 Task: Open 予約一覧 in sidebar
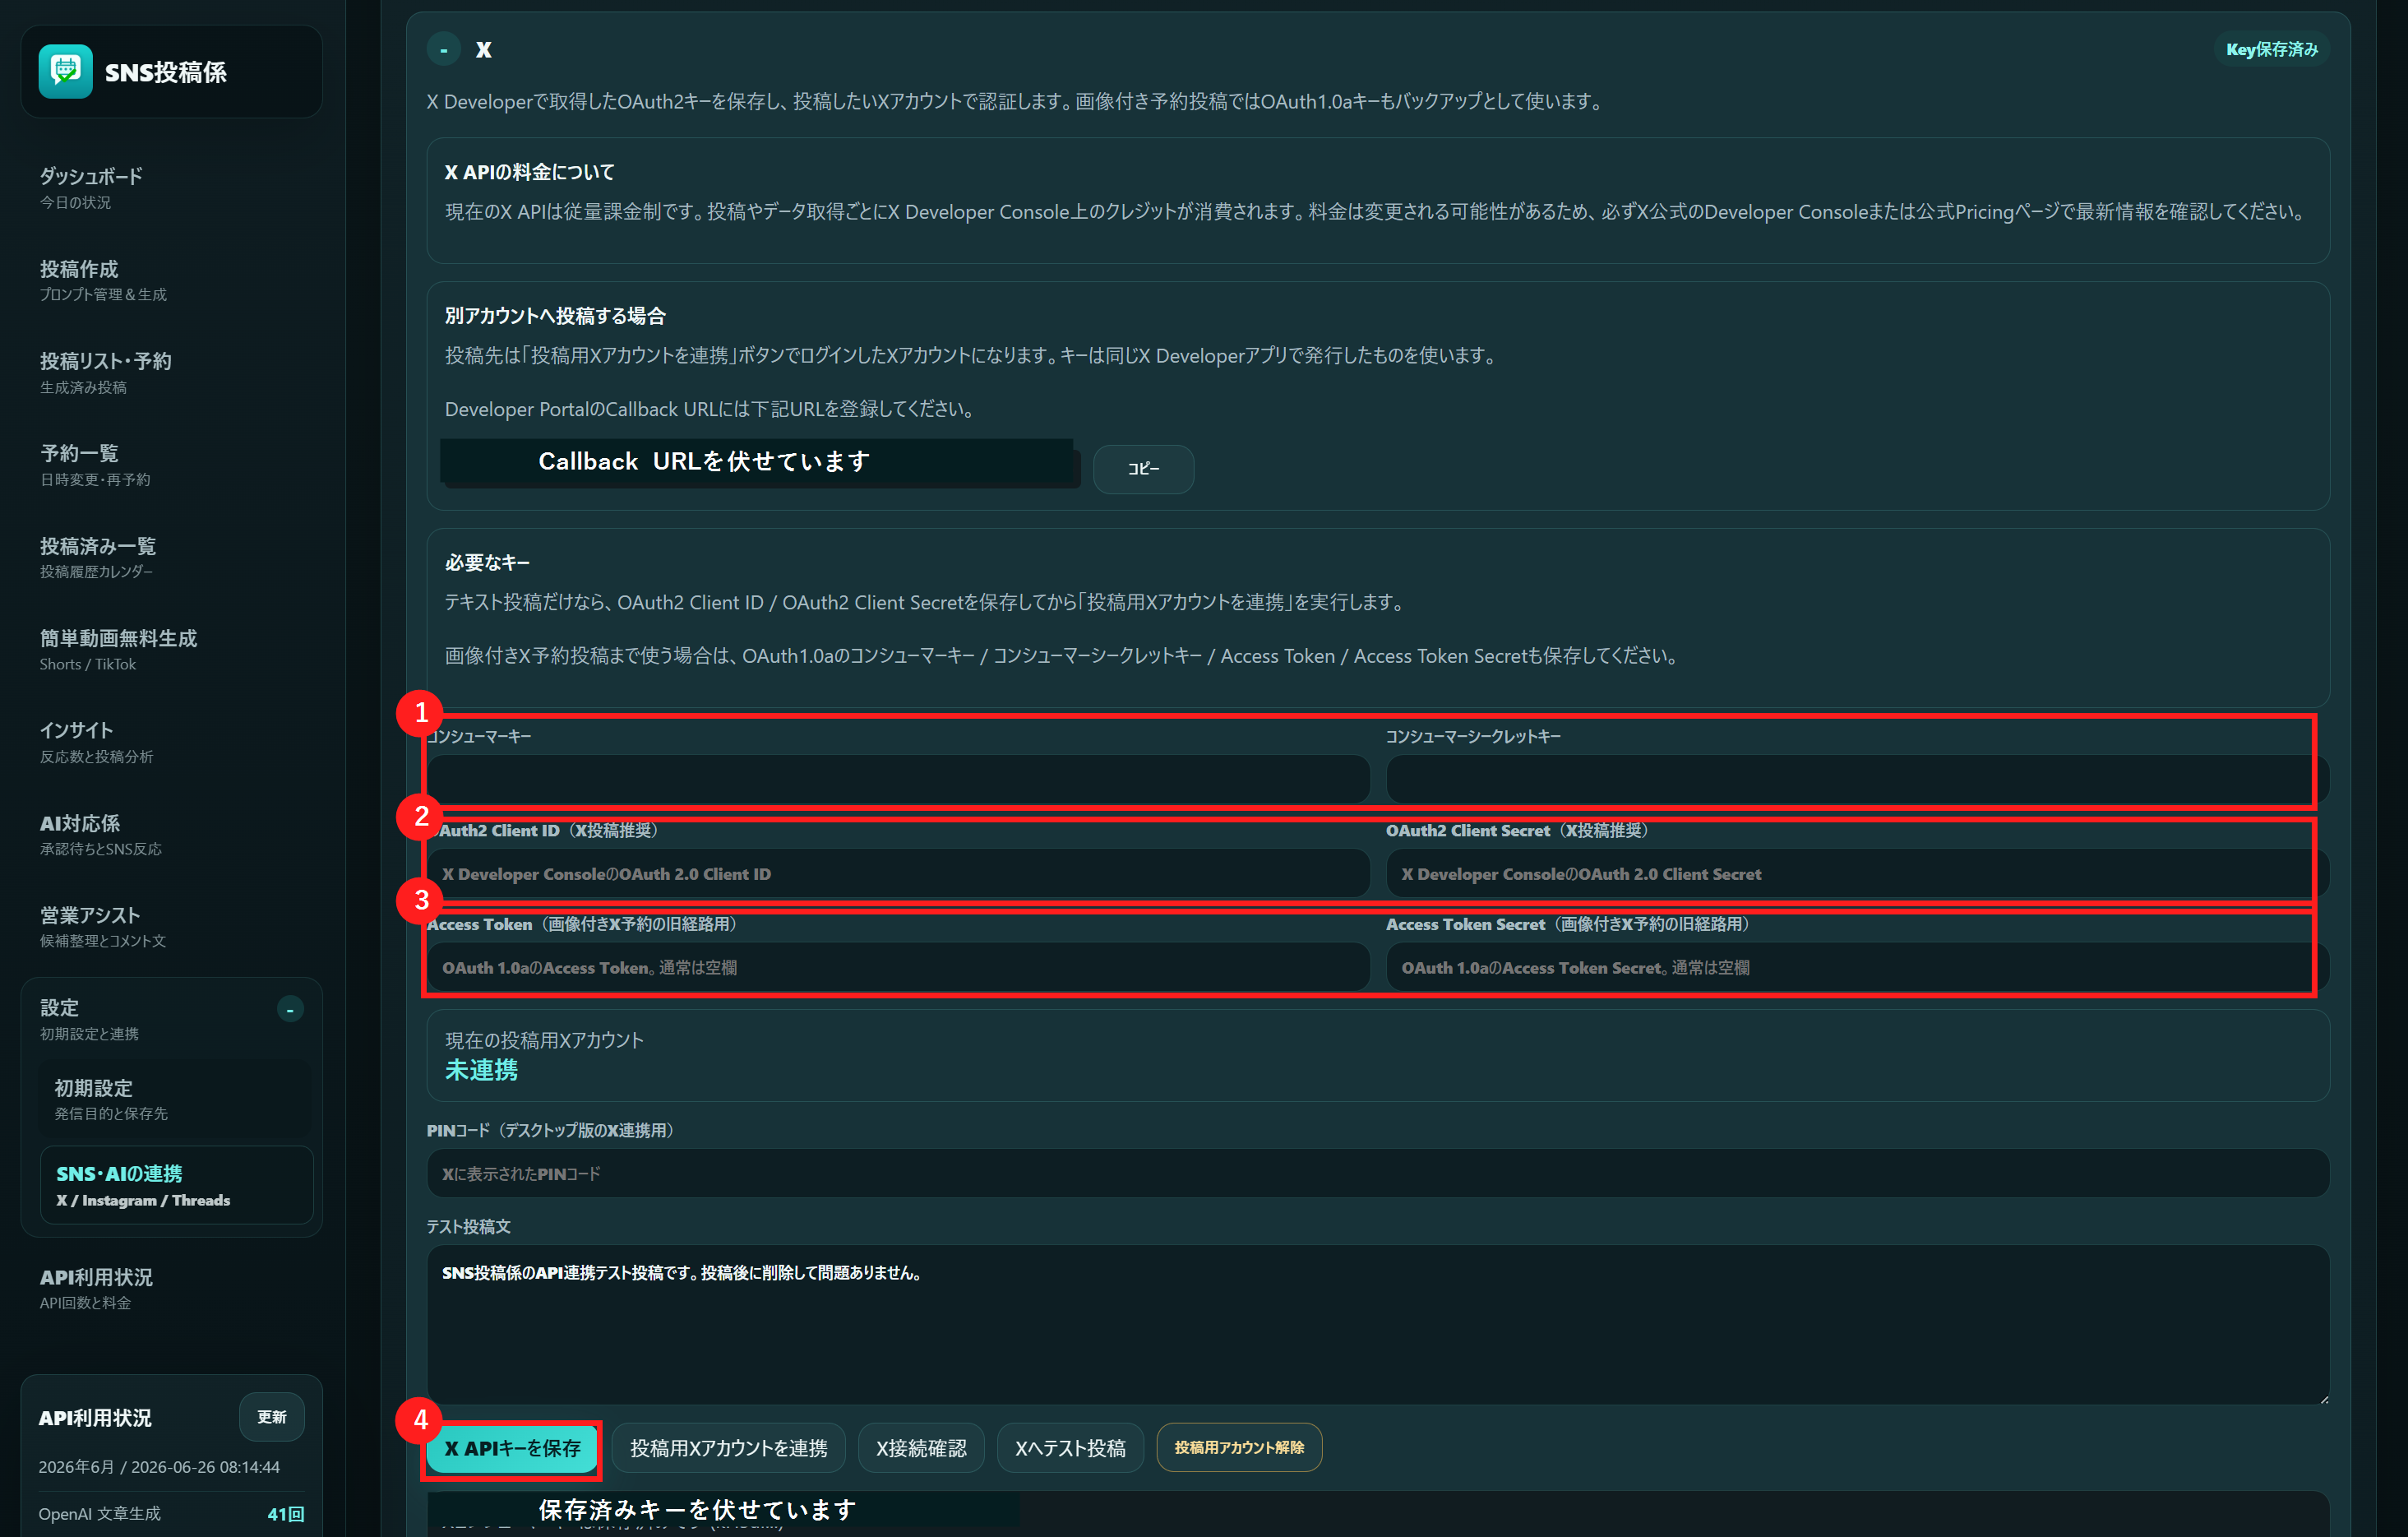[x=171, y=465]
